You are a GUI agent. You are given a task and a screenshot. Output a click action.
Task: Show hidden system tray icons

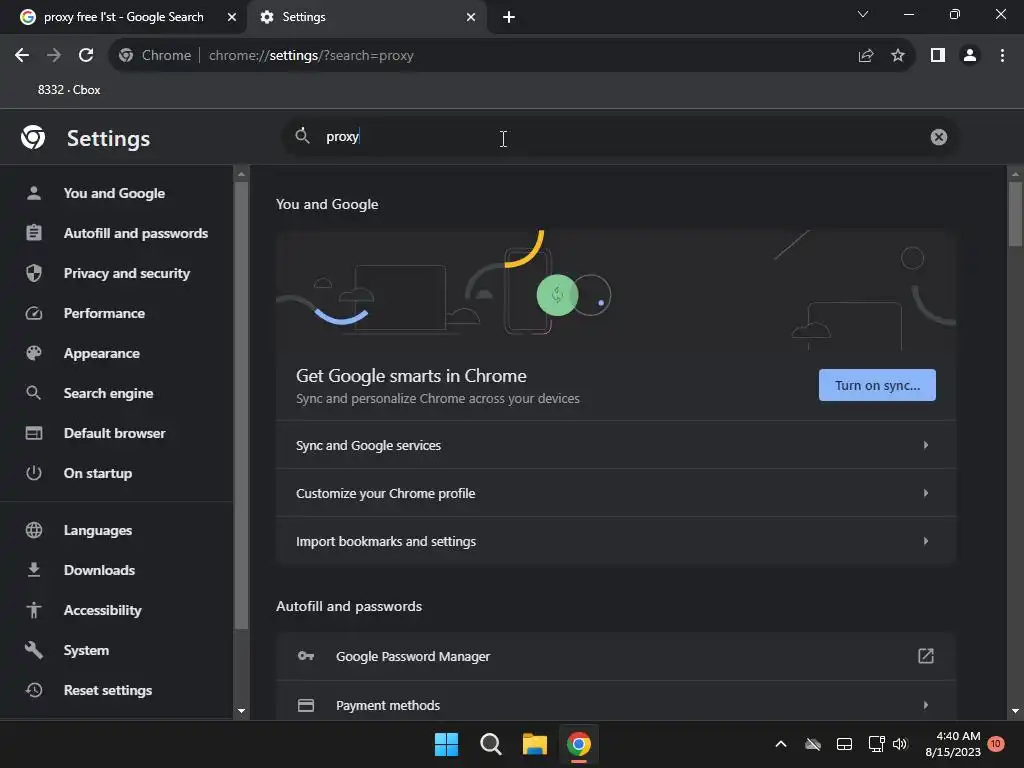click(x=780, y=744)
